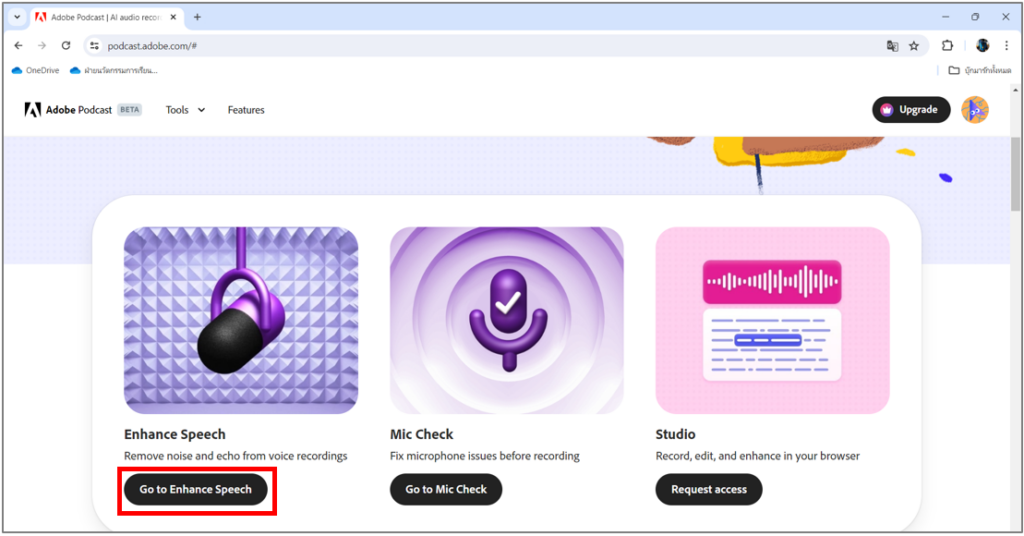The height and width of the screenshot is (536, 1024).
Task: Go back to previous page
Action: 18,46
